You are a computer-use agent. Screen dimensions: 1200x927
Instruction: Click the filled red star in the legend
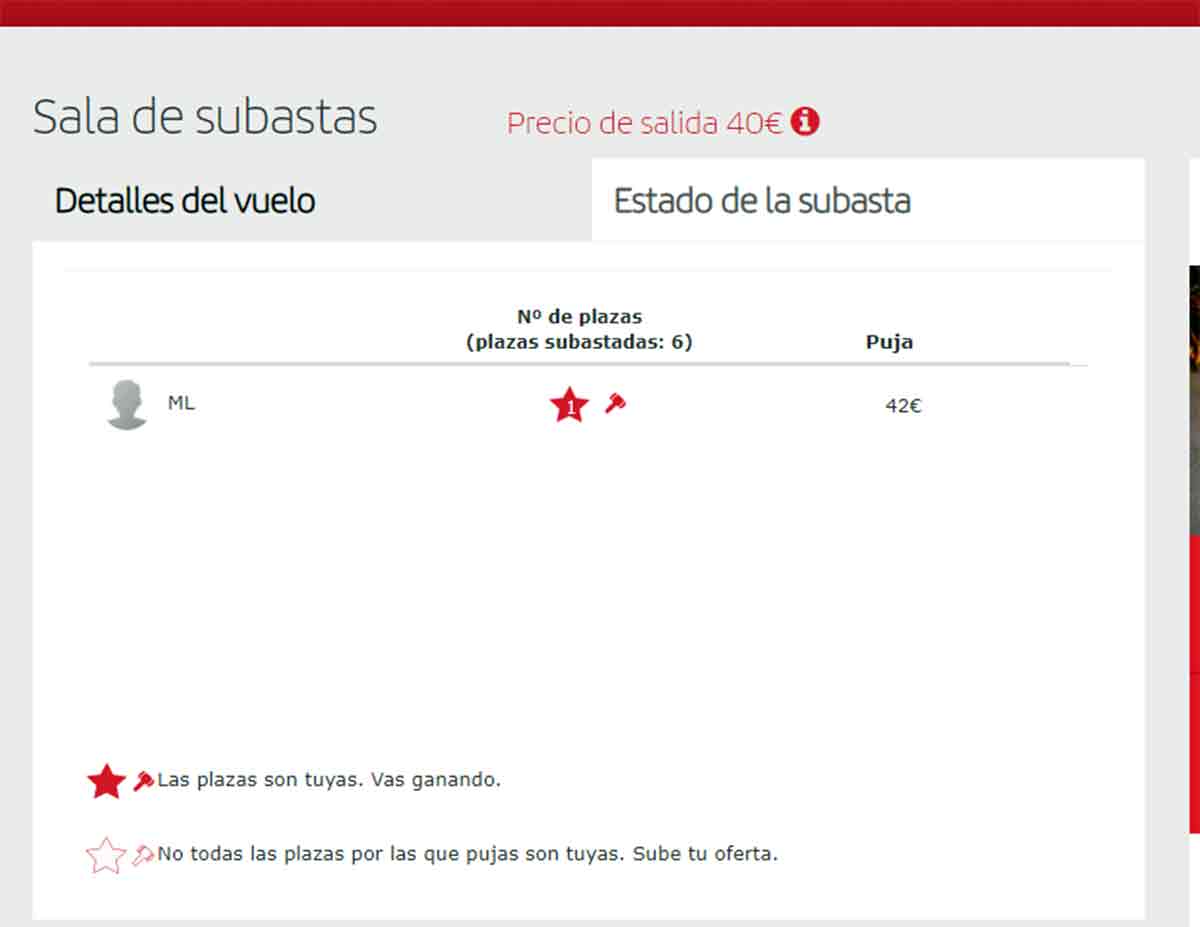pos(106,781)
